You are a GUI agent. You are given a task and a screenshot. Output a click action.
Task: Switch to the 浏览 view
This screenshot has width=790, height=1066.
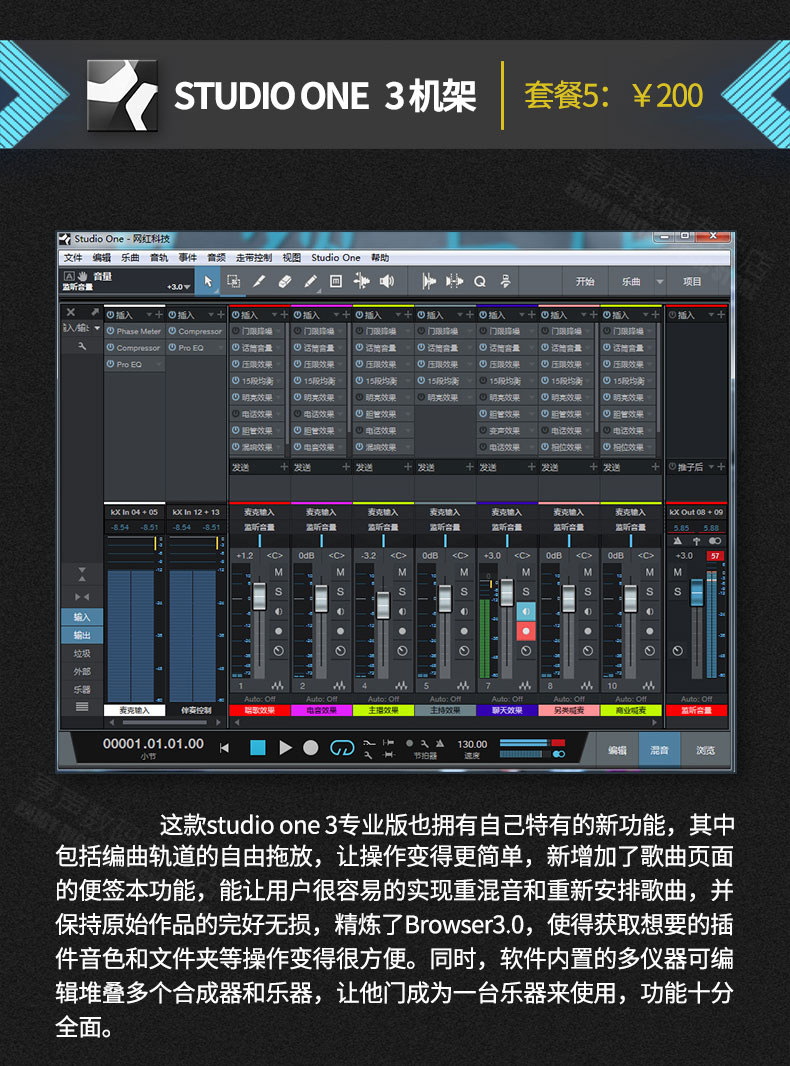(x=705, y=750)
